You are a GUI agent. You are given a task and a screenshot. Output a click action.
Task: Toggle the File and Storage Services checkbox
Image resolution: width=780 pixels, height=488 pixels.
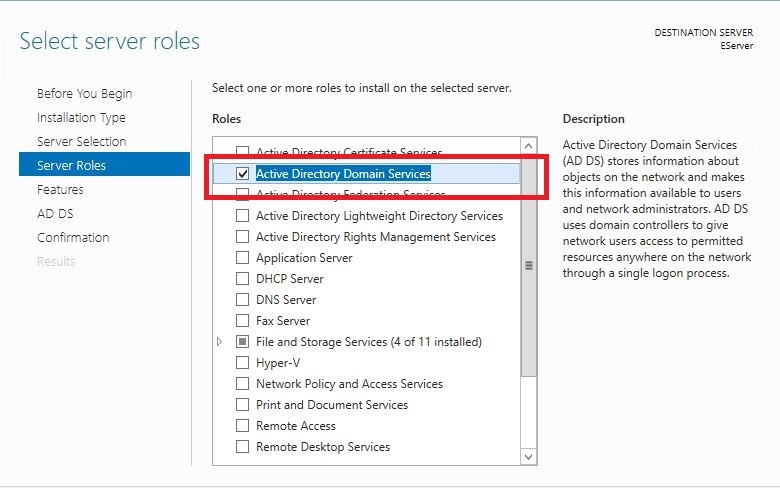tap(242, 342)
